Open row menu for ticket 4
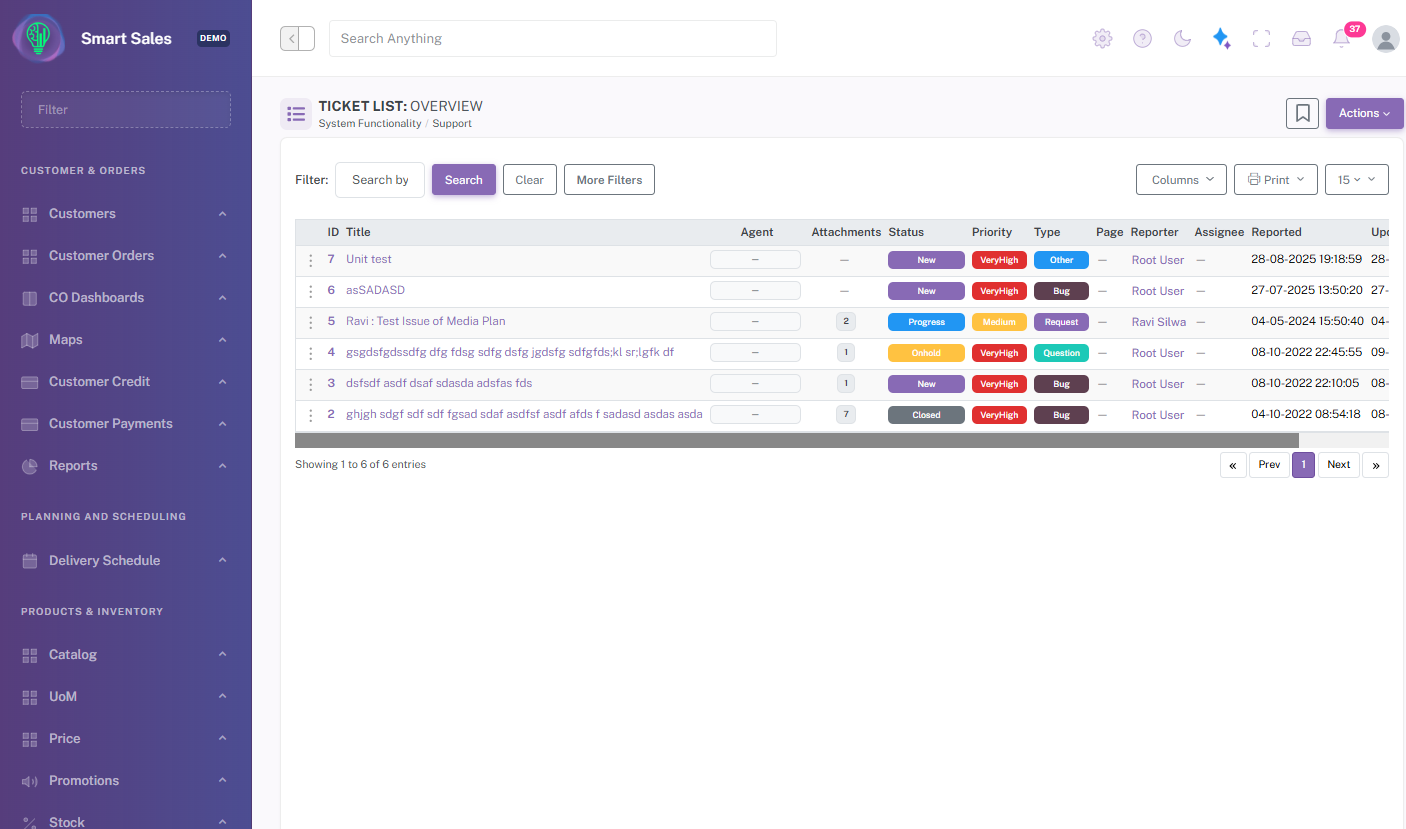1406x829 pixels. (310, 353)
